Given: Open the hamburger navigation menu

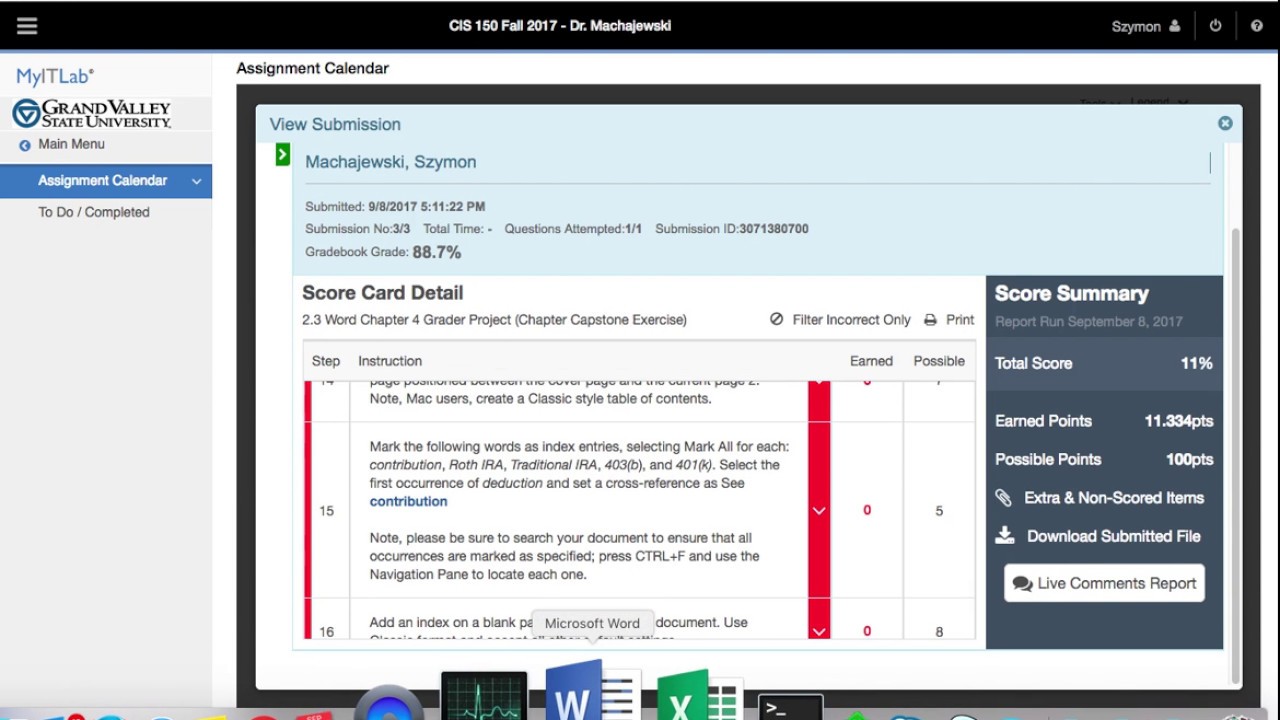Looking at the screenshot, I should [27, 26].
